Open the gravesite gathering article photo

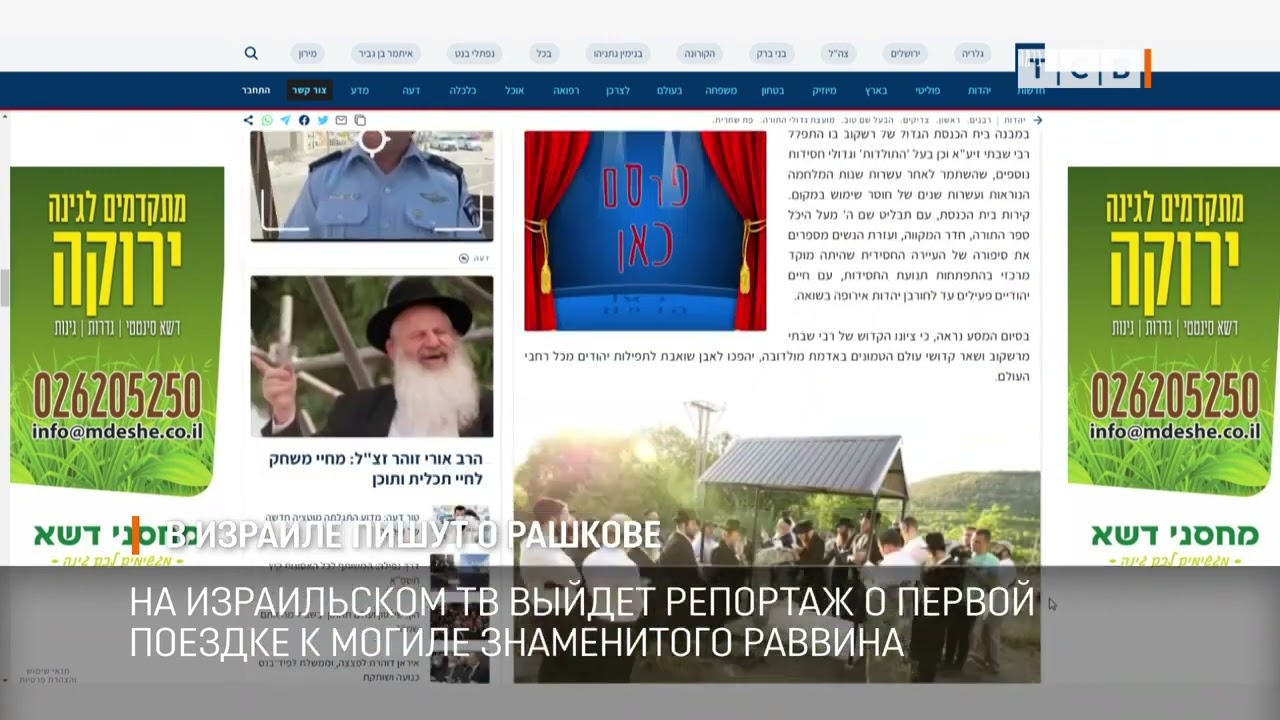tap(777, 542)
